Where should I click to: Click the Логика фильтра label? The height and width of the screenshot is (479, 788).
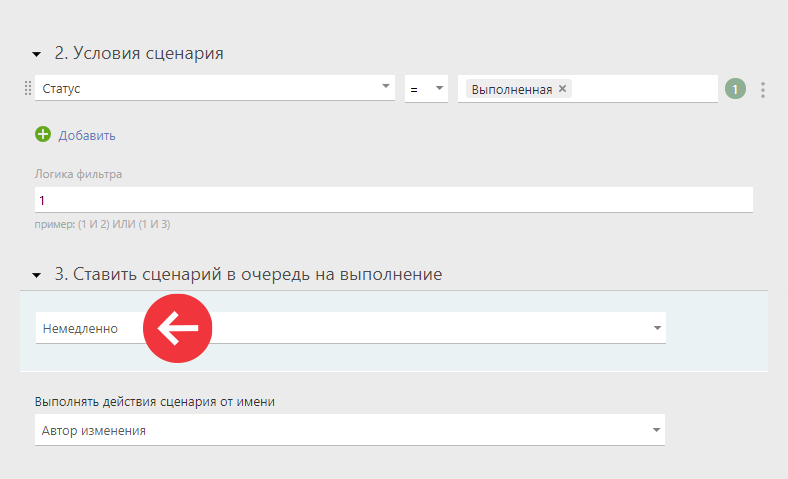pyautogui.click(x=78, y=174)
